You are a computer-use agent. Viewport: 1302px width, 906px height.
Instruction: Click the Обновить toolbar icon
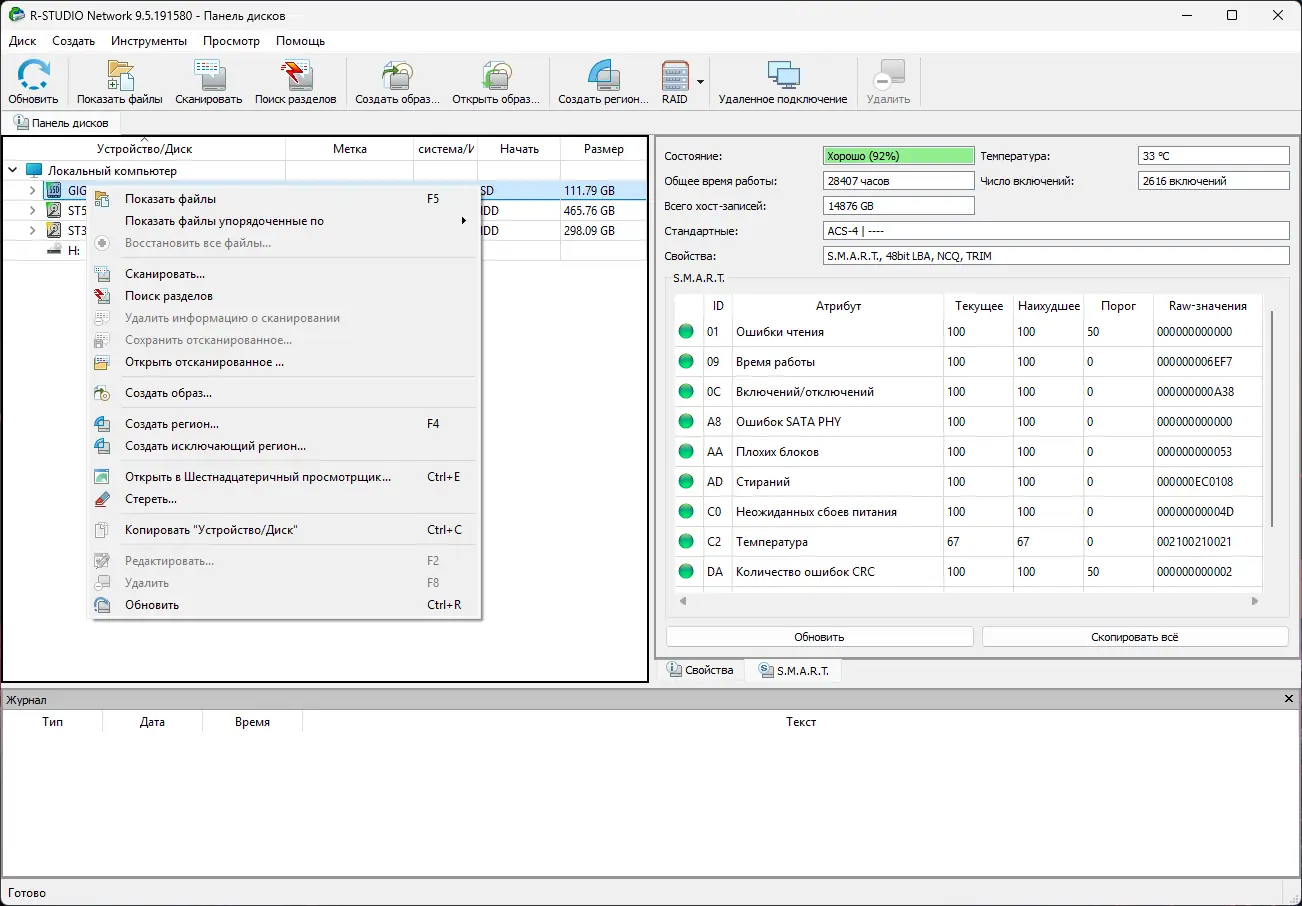(x=34, y=76)
